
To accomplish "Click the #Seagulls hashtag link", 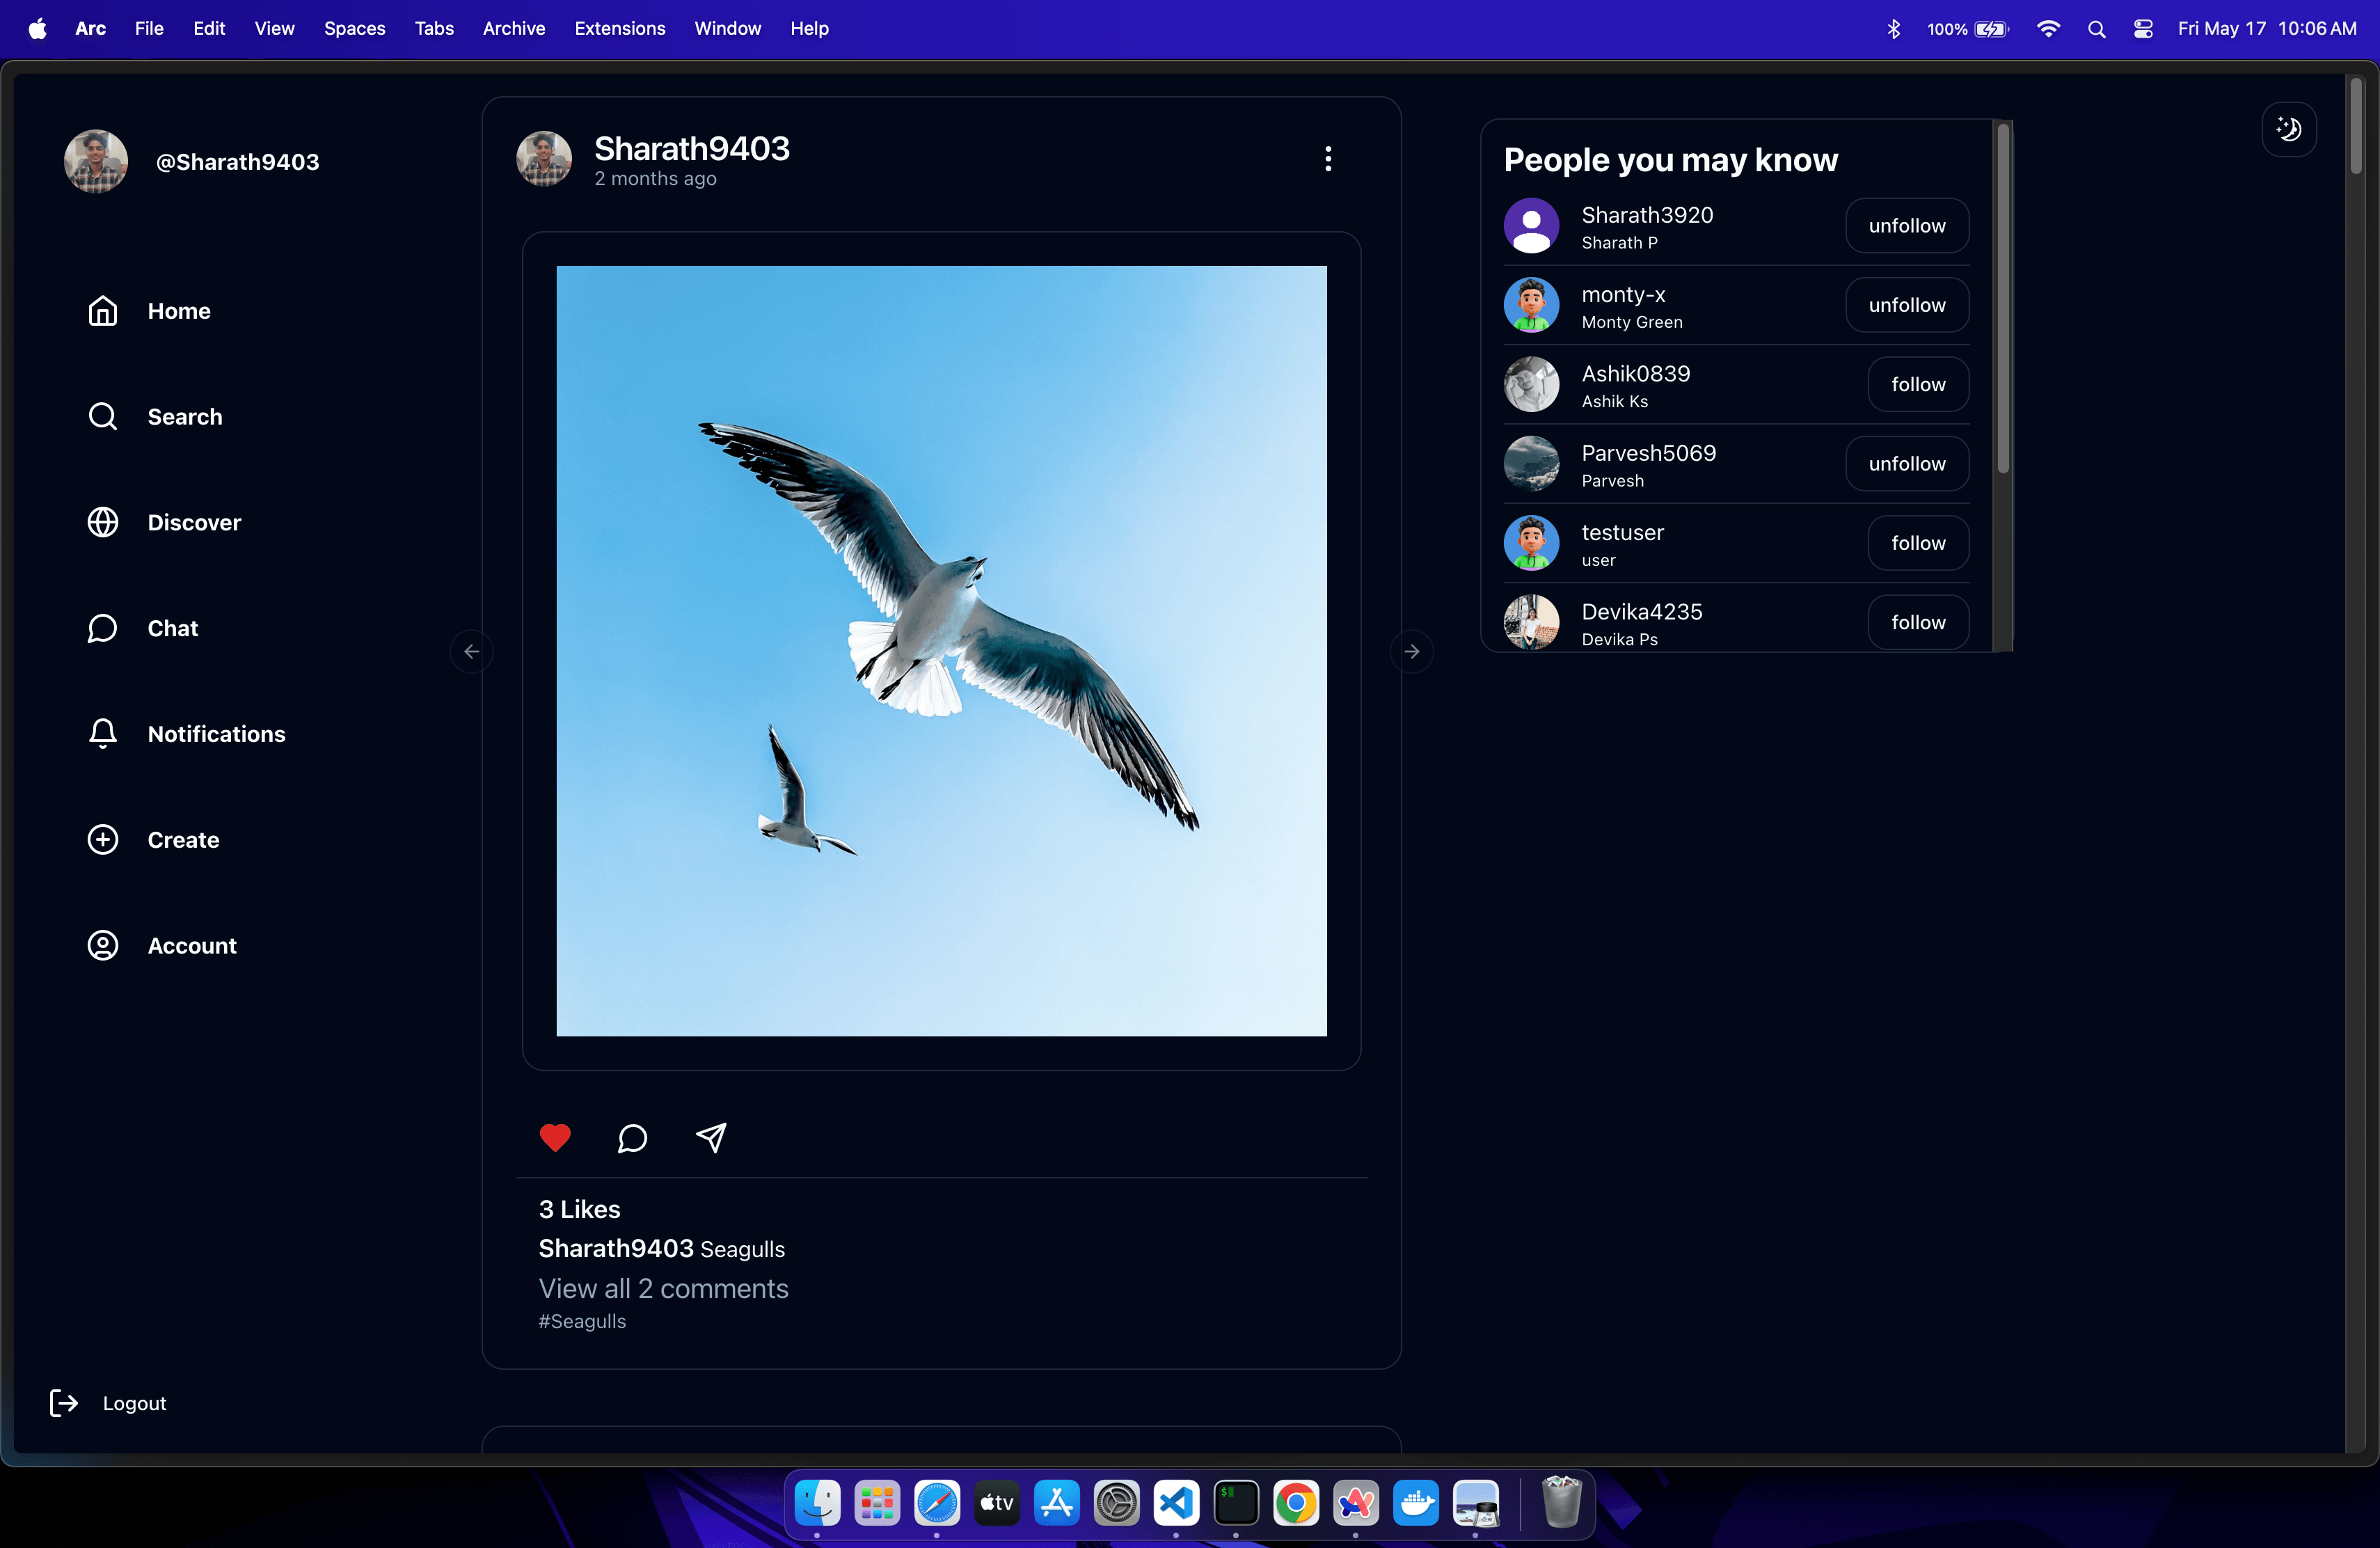I will [x=581, y=1321].
